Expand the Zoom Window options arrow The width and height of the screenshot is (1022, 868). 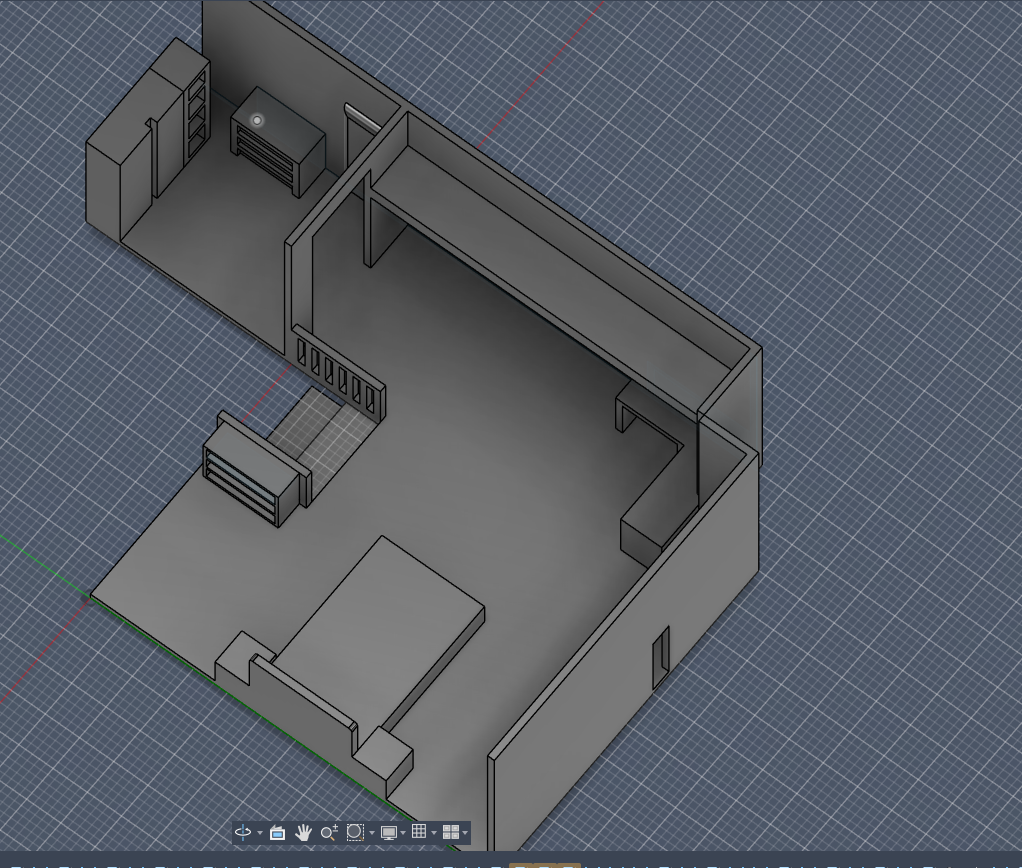pos(372,833)
